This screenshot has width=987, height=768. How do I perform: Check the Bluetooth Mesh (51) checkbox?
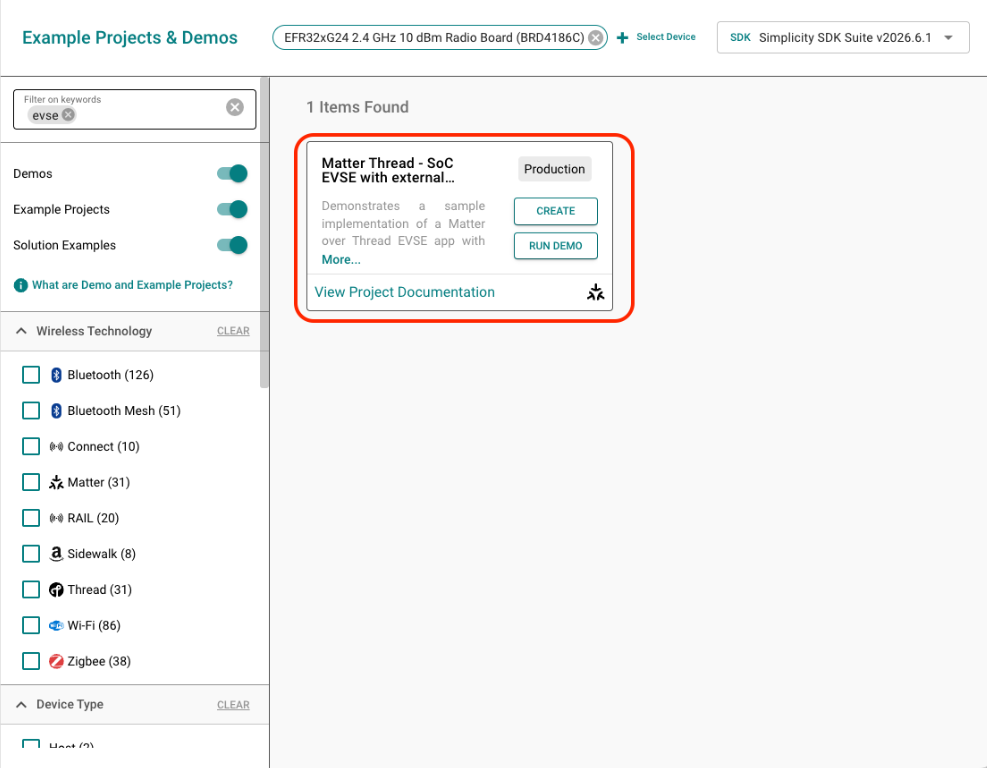[x=31, y=411]
